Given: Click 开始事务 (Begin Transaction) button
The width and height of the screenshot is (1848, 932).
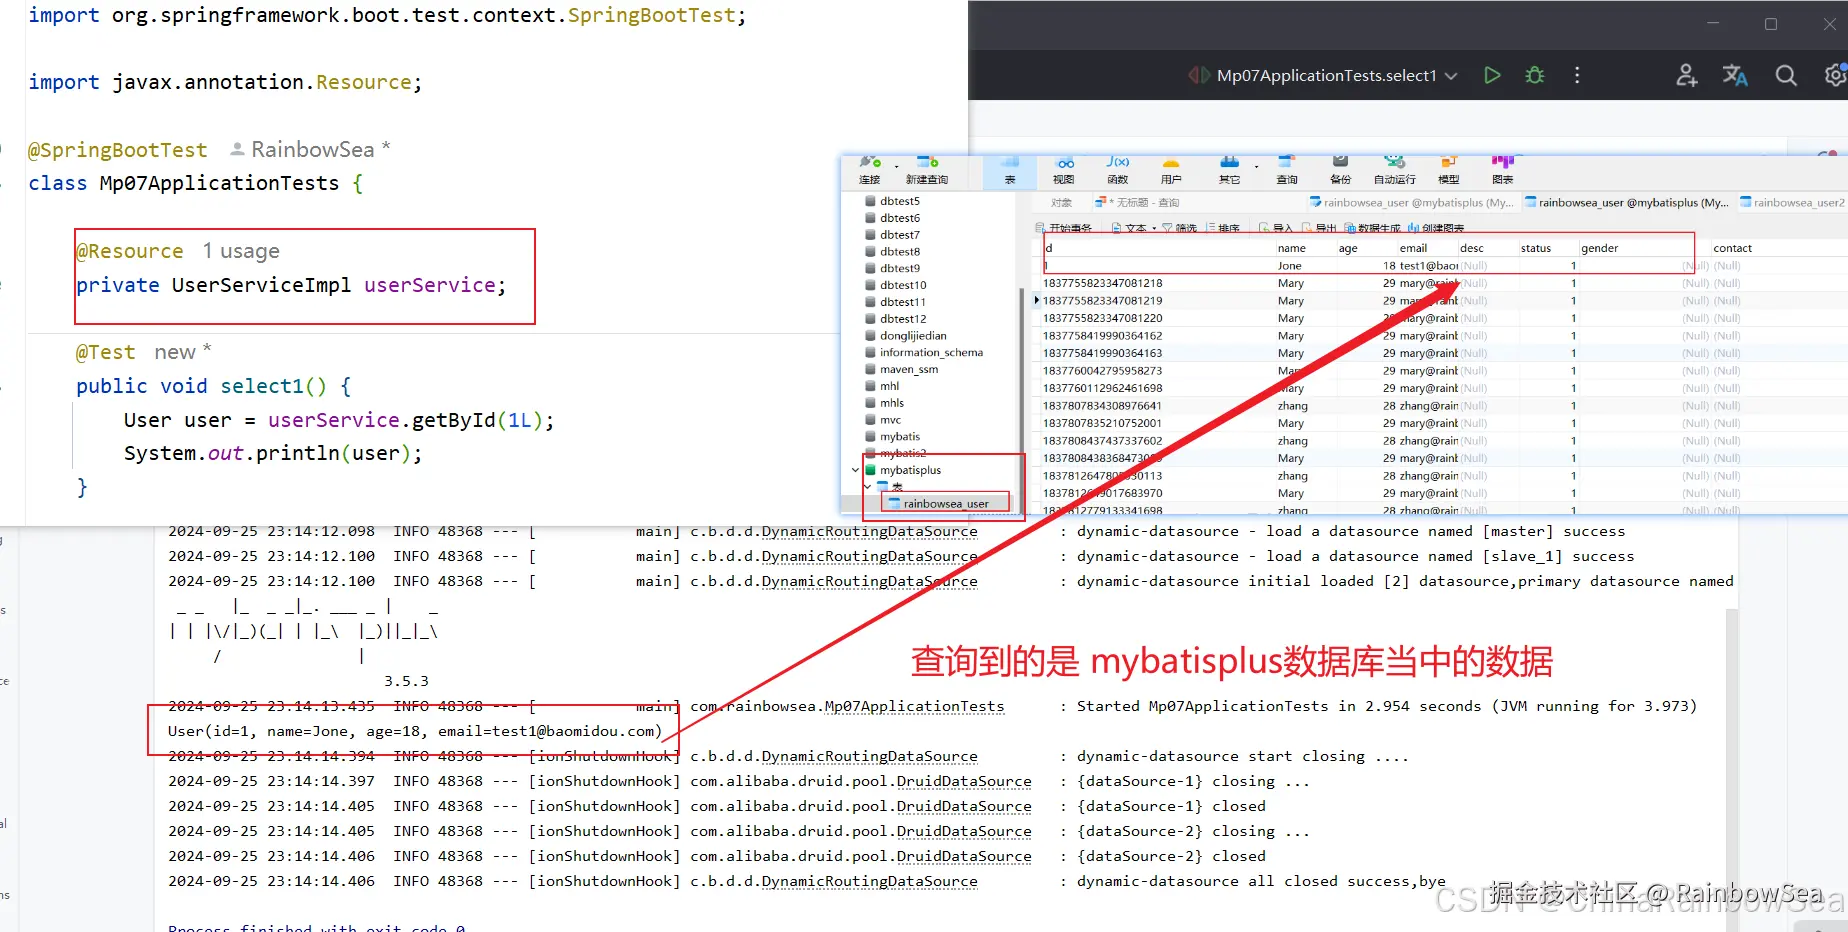Looking at the screenshot, I should [1064, 228].
